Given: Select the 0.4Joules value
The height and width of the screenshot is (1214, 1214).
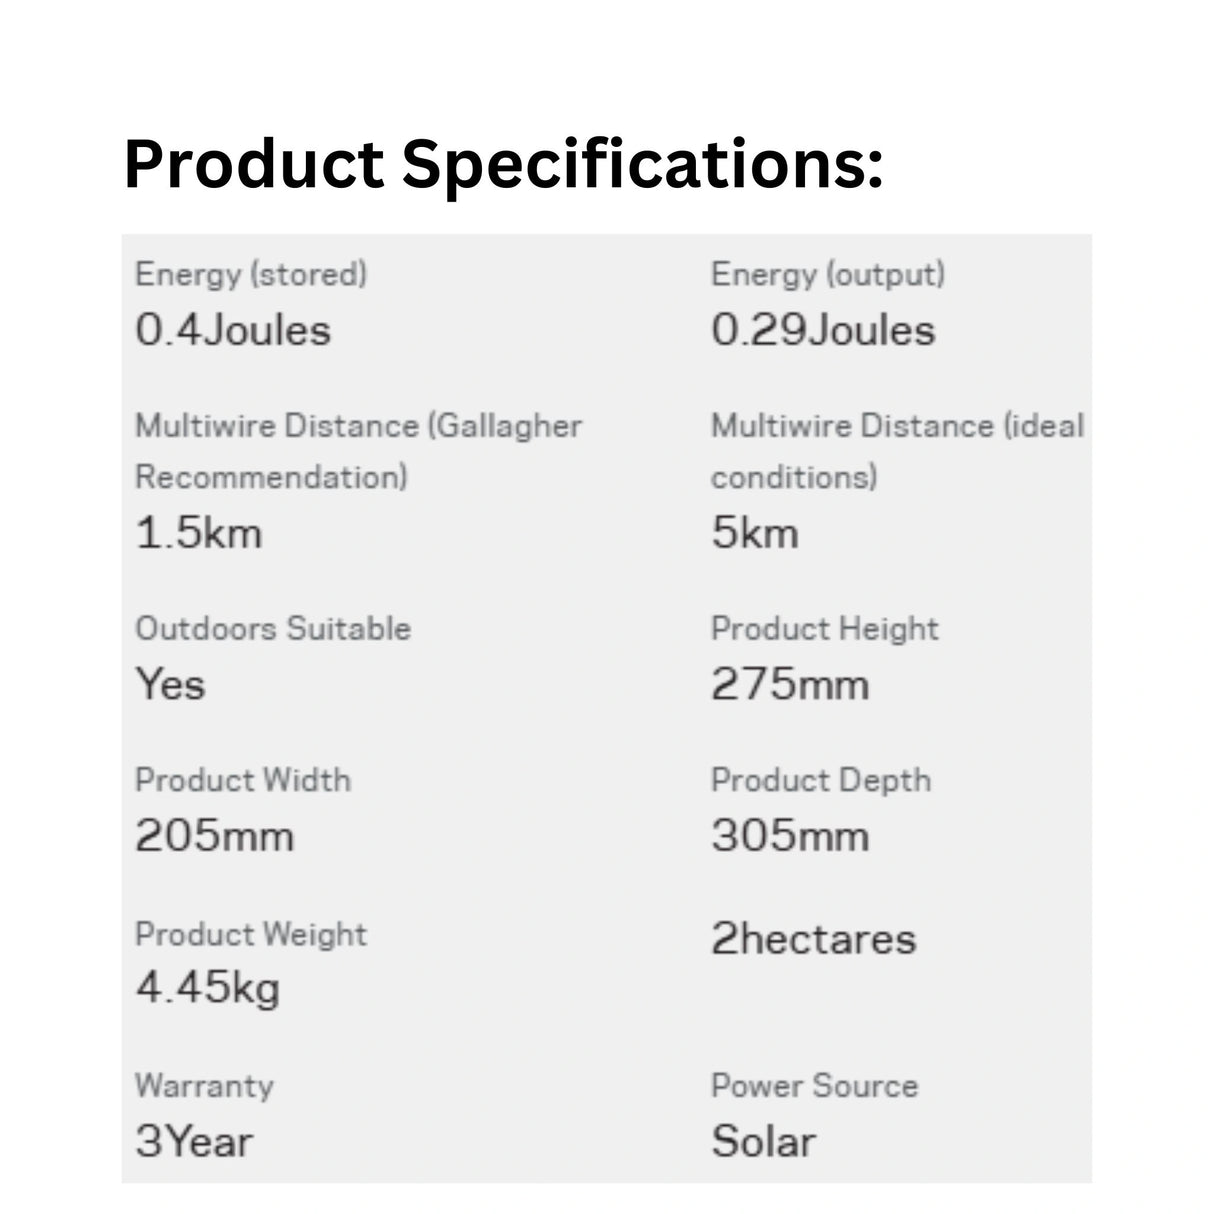Looking at the screenshot, I should tap(233, 330).
